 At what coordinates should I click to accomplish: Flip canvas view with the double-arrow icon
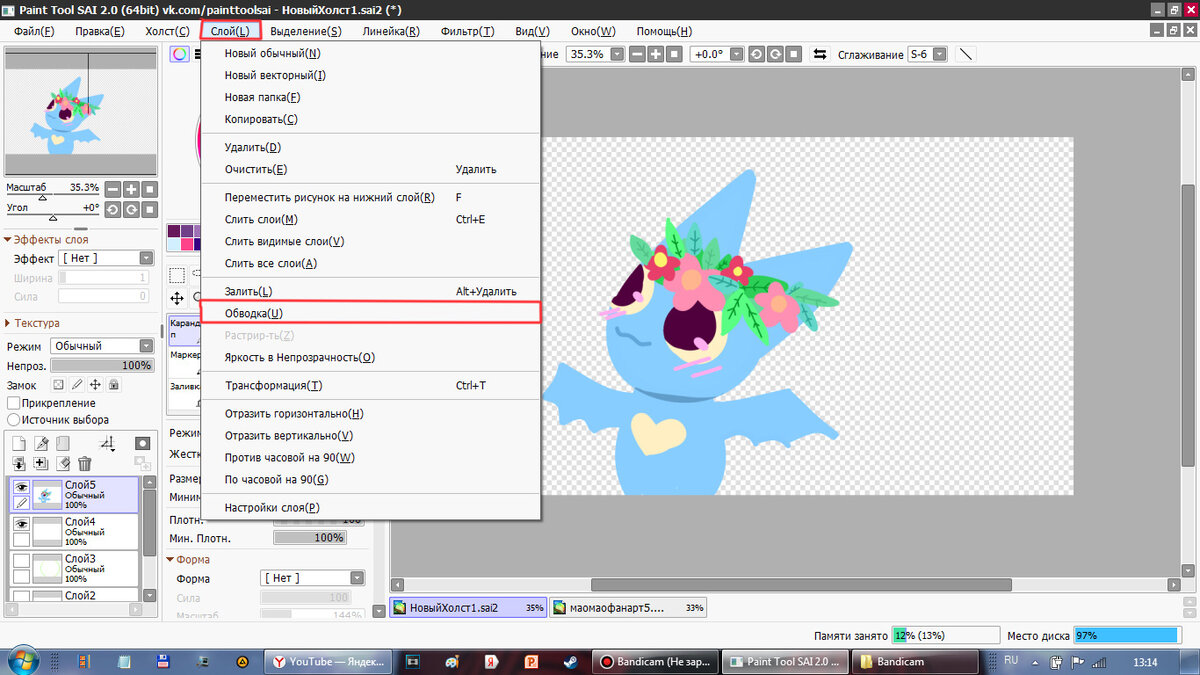tap(820, 54)
